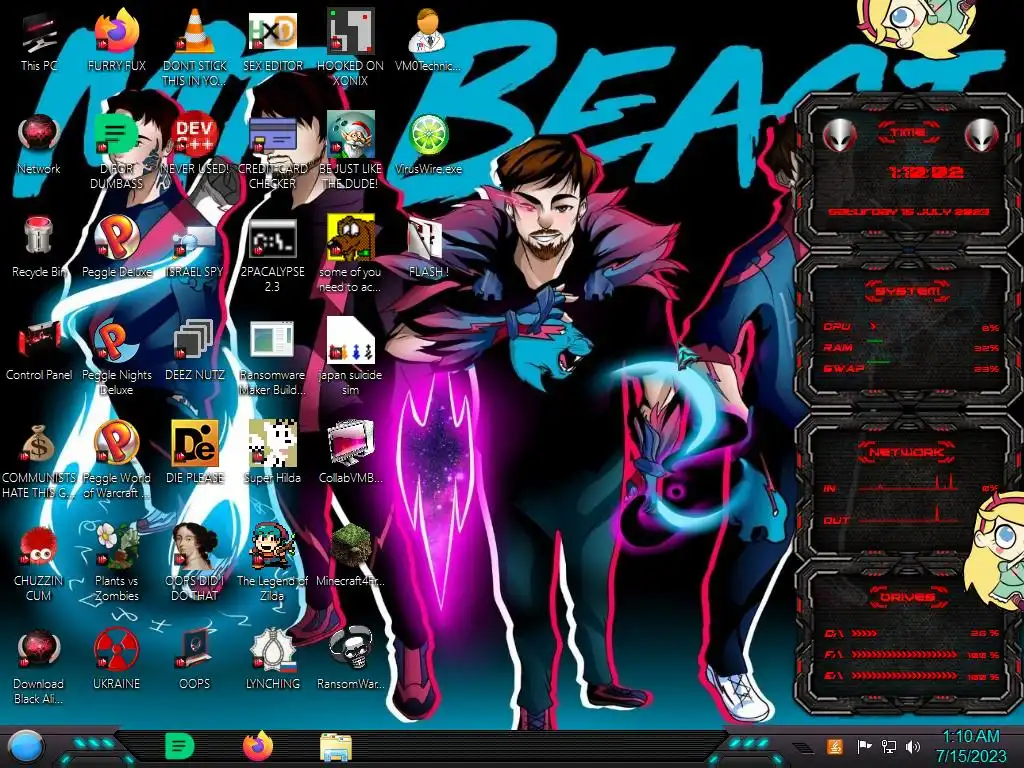Click the SWAP usage row in widget
The image size is (1024, 768).
pyautogui.click(x=912, y=368)
